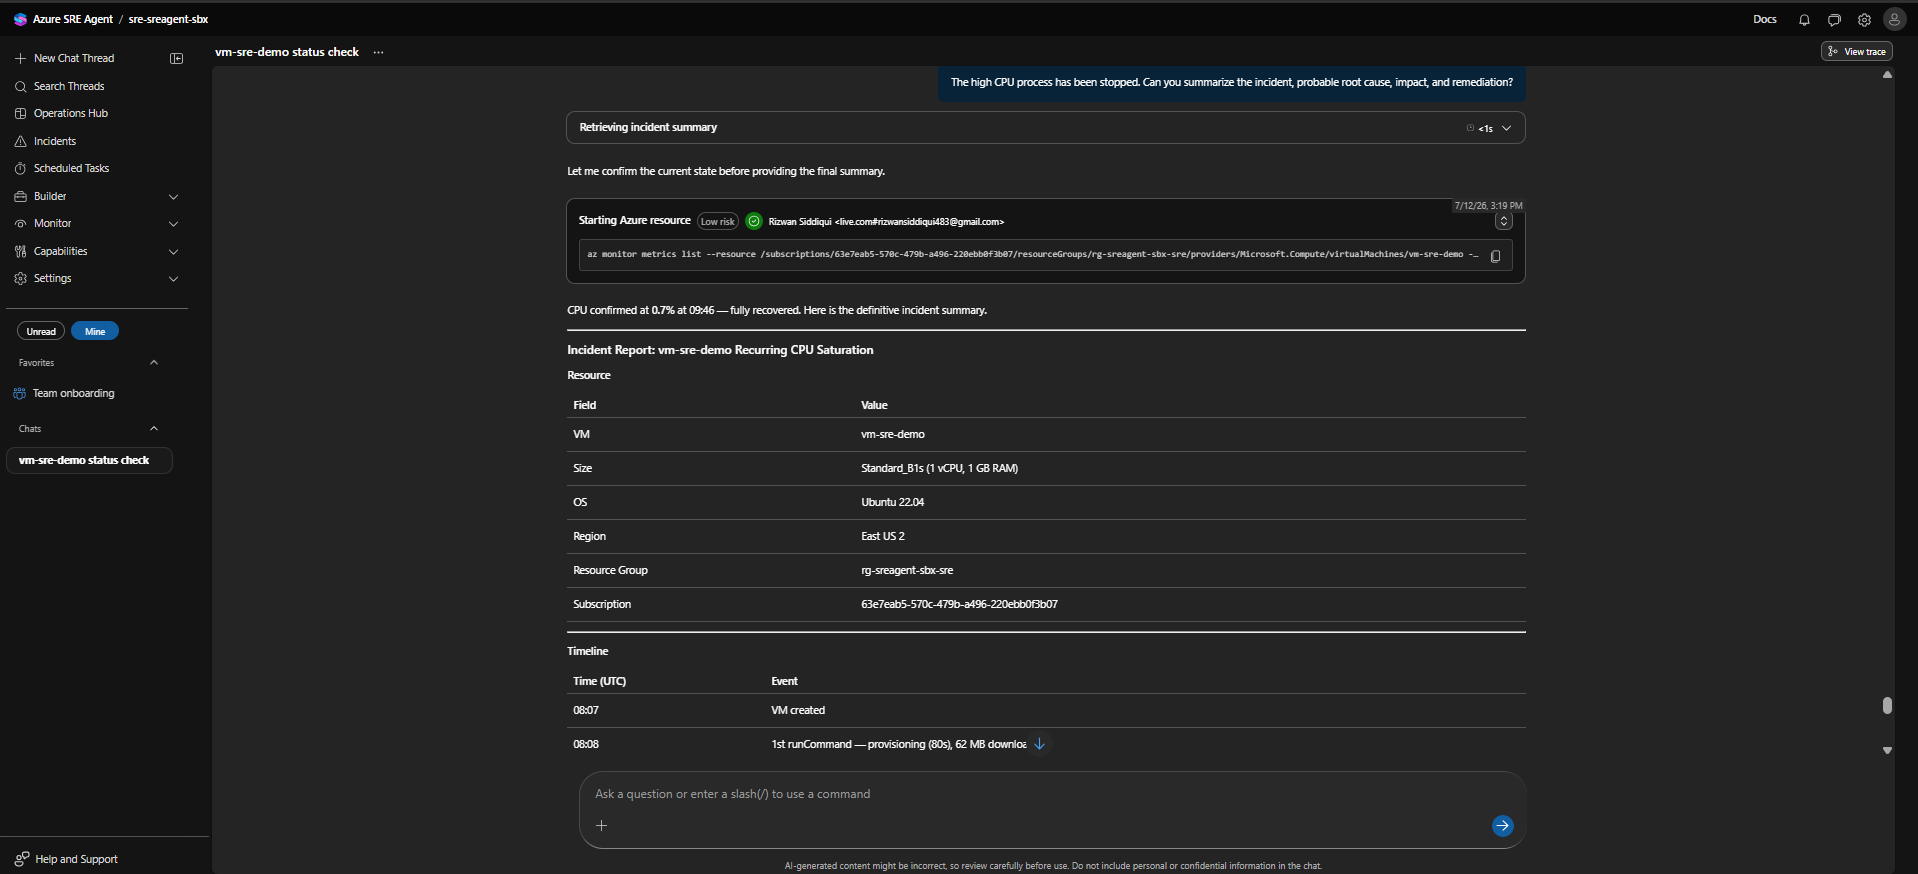Expand Retrieving incident summary step
The height and width of the screenshot is (874, 1918).
[x=1506, y=128]
